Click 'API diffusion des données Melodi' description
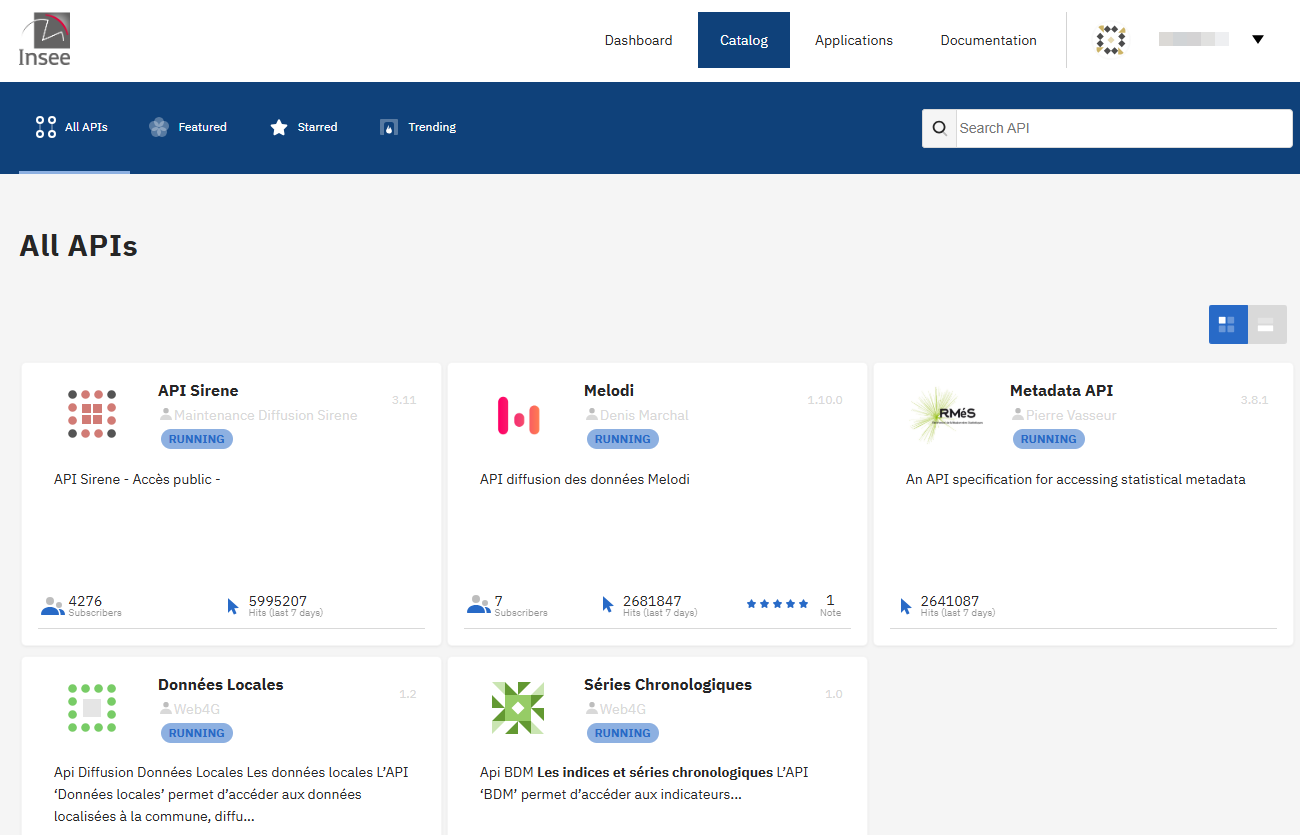The width and height of the screenshot is (1300, 835). click(x=585, y=479)
